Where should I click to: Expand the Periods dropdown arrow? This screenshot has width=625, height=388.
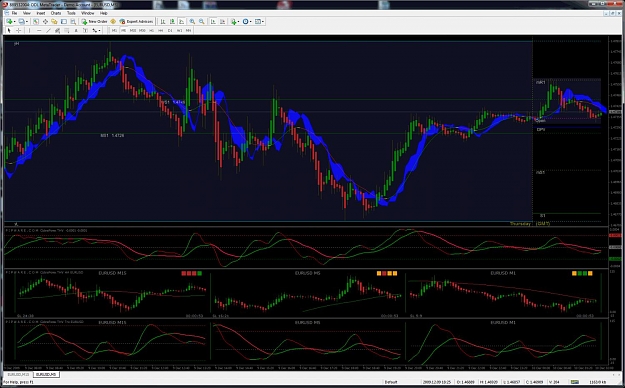pos(251,22)
